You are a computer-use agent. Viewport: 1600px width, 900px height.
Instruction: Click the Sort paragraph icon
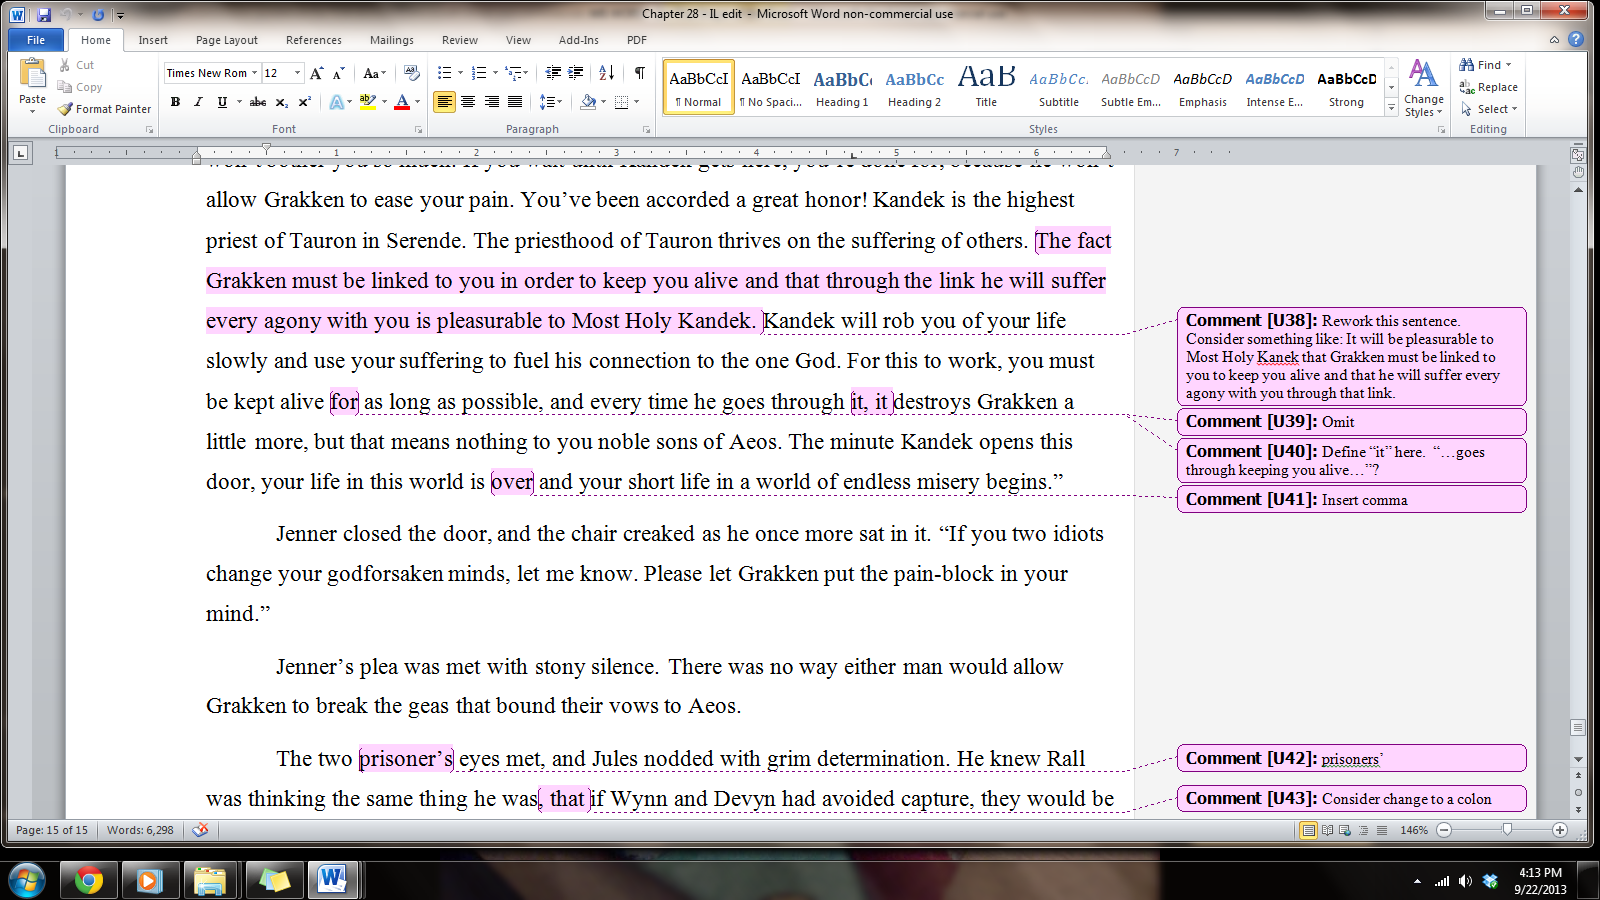[x=606, y=73]
